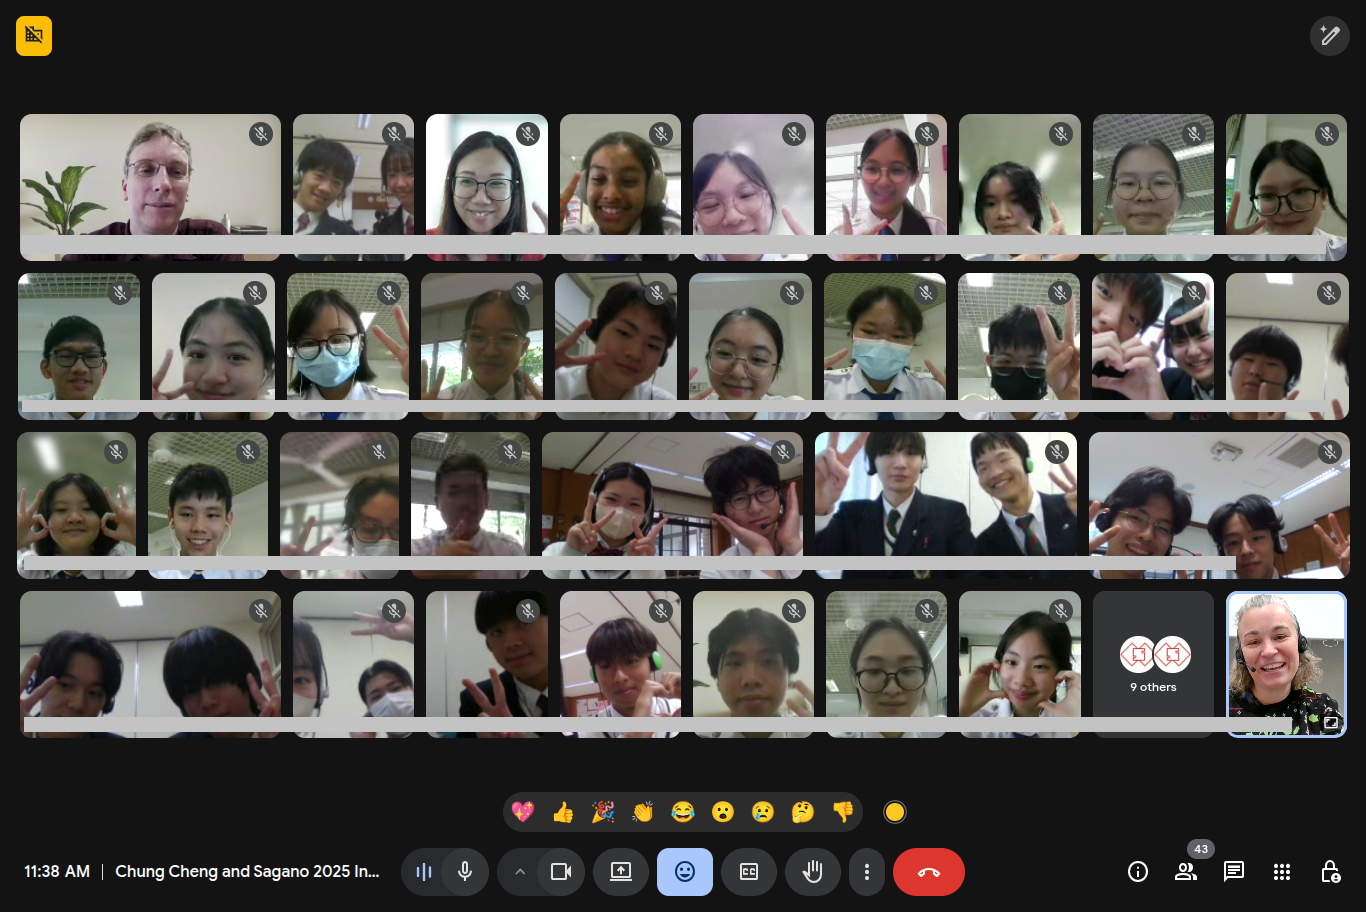Send the party popper reaction
Screen dimensions: 1366x912
(603, 812)
